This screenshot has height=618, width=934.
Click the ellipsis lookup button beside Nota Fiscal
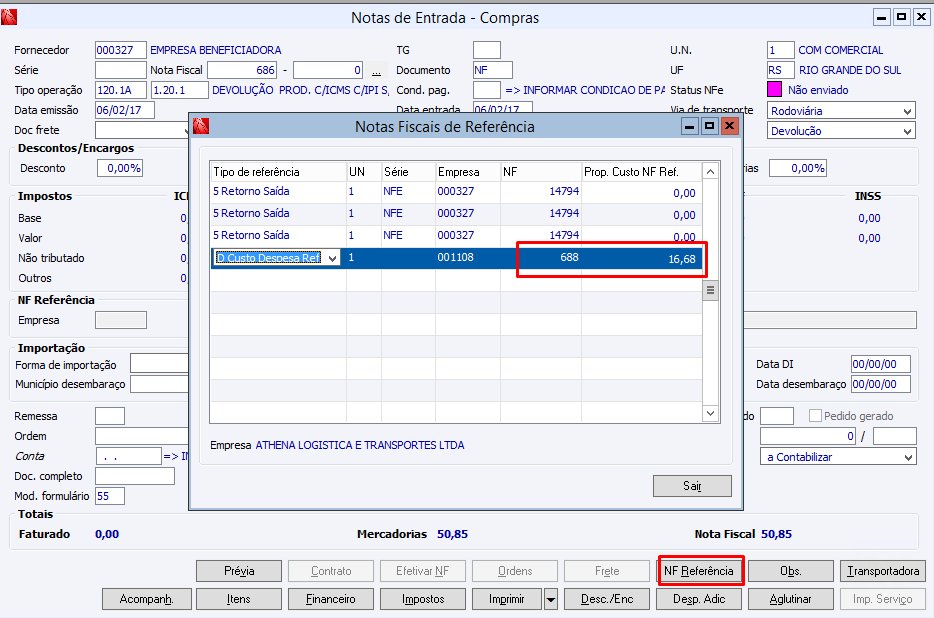376,70
